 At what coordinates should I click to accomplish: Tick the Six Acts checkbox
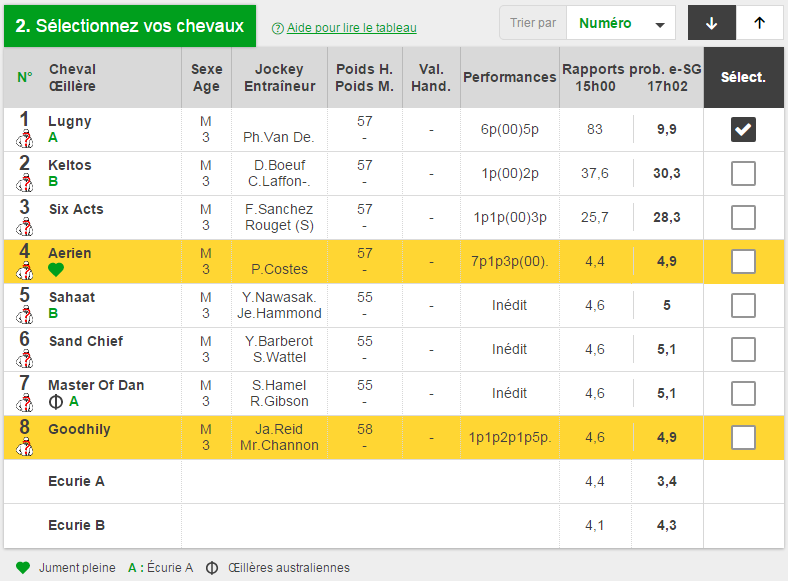point(743,218)
